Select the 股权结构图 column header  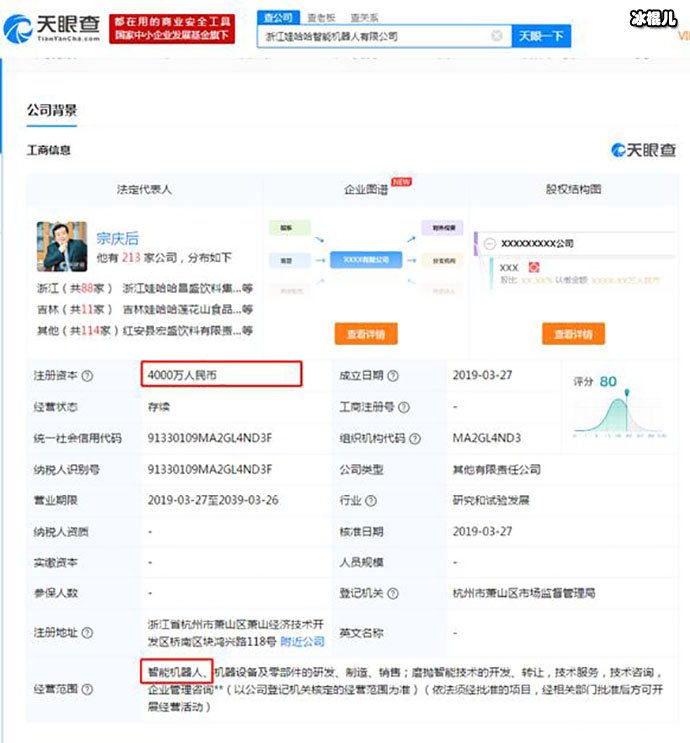click(573, 190)
